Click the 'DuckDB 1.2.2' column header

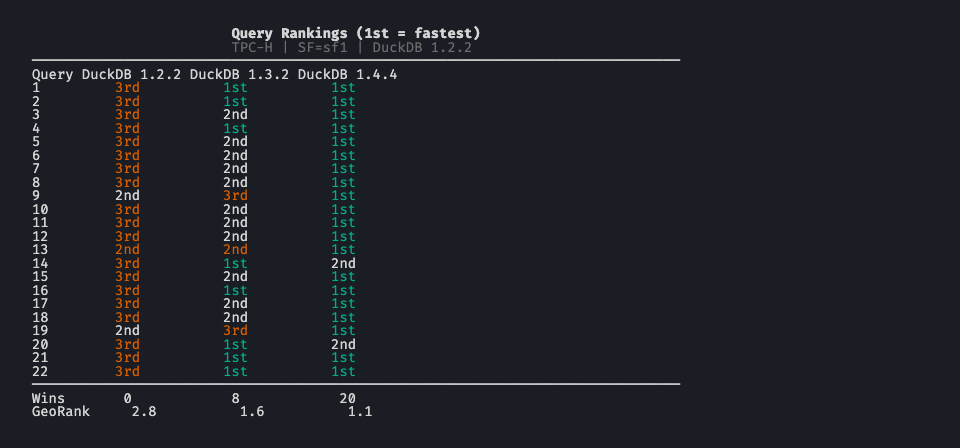[132, 75]
